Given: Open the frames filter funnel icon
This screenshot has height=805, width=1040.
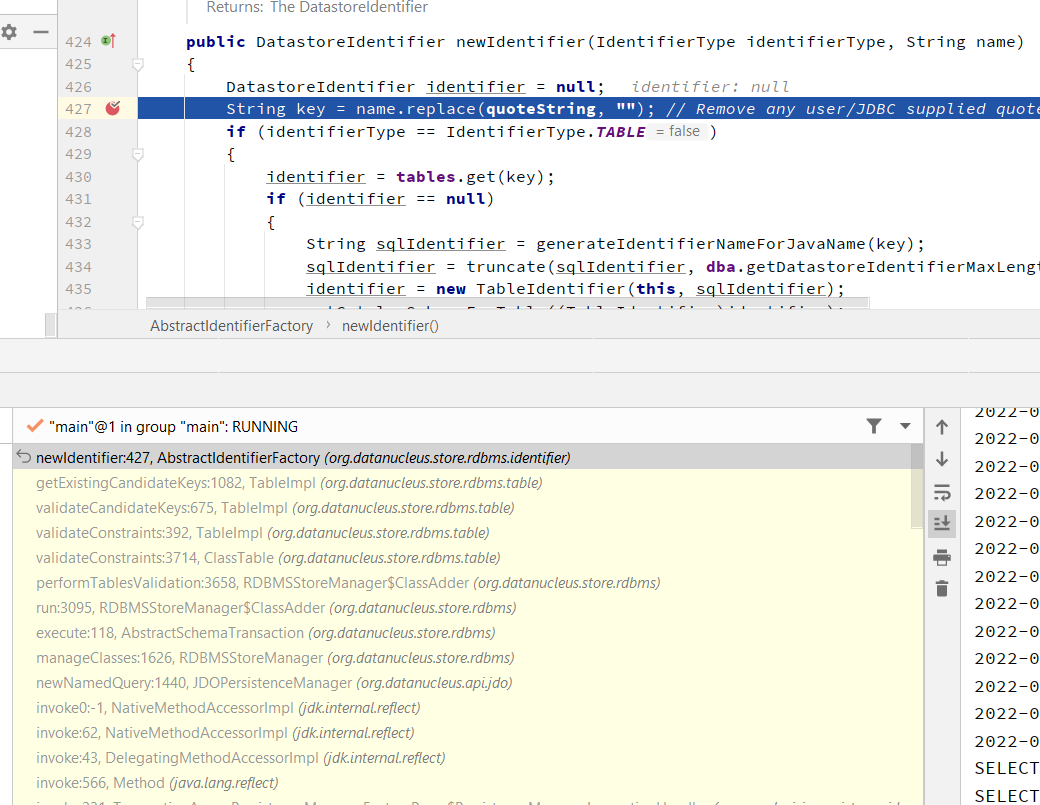Looking at the screenshot, I should (x=874, y=425).
